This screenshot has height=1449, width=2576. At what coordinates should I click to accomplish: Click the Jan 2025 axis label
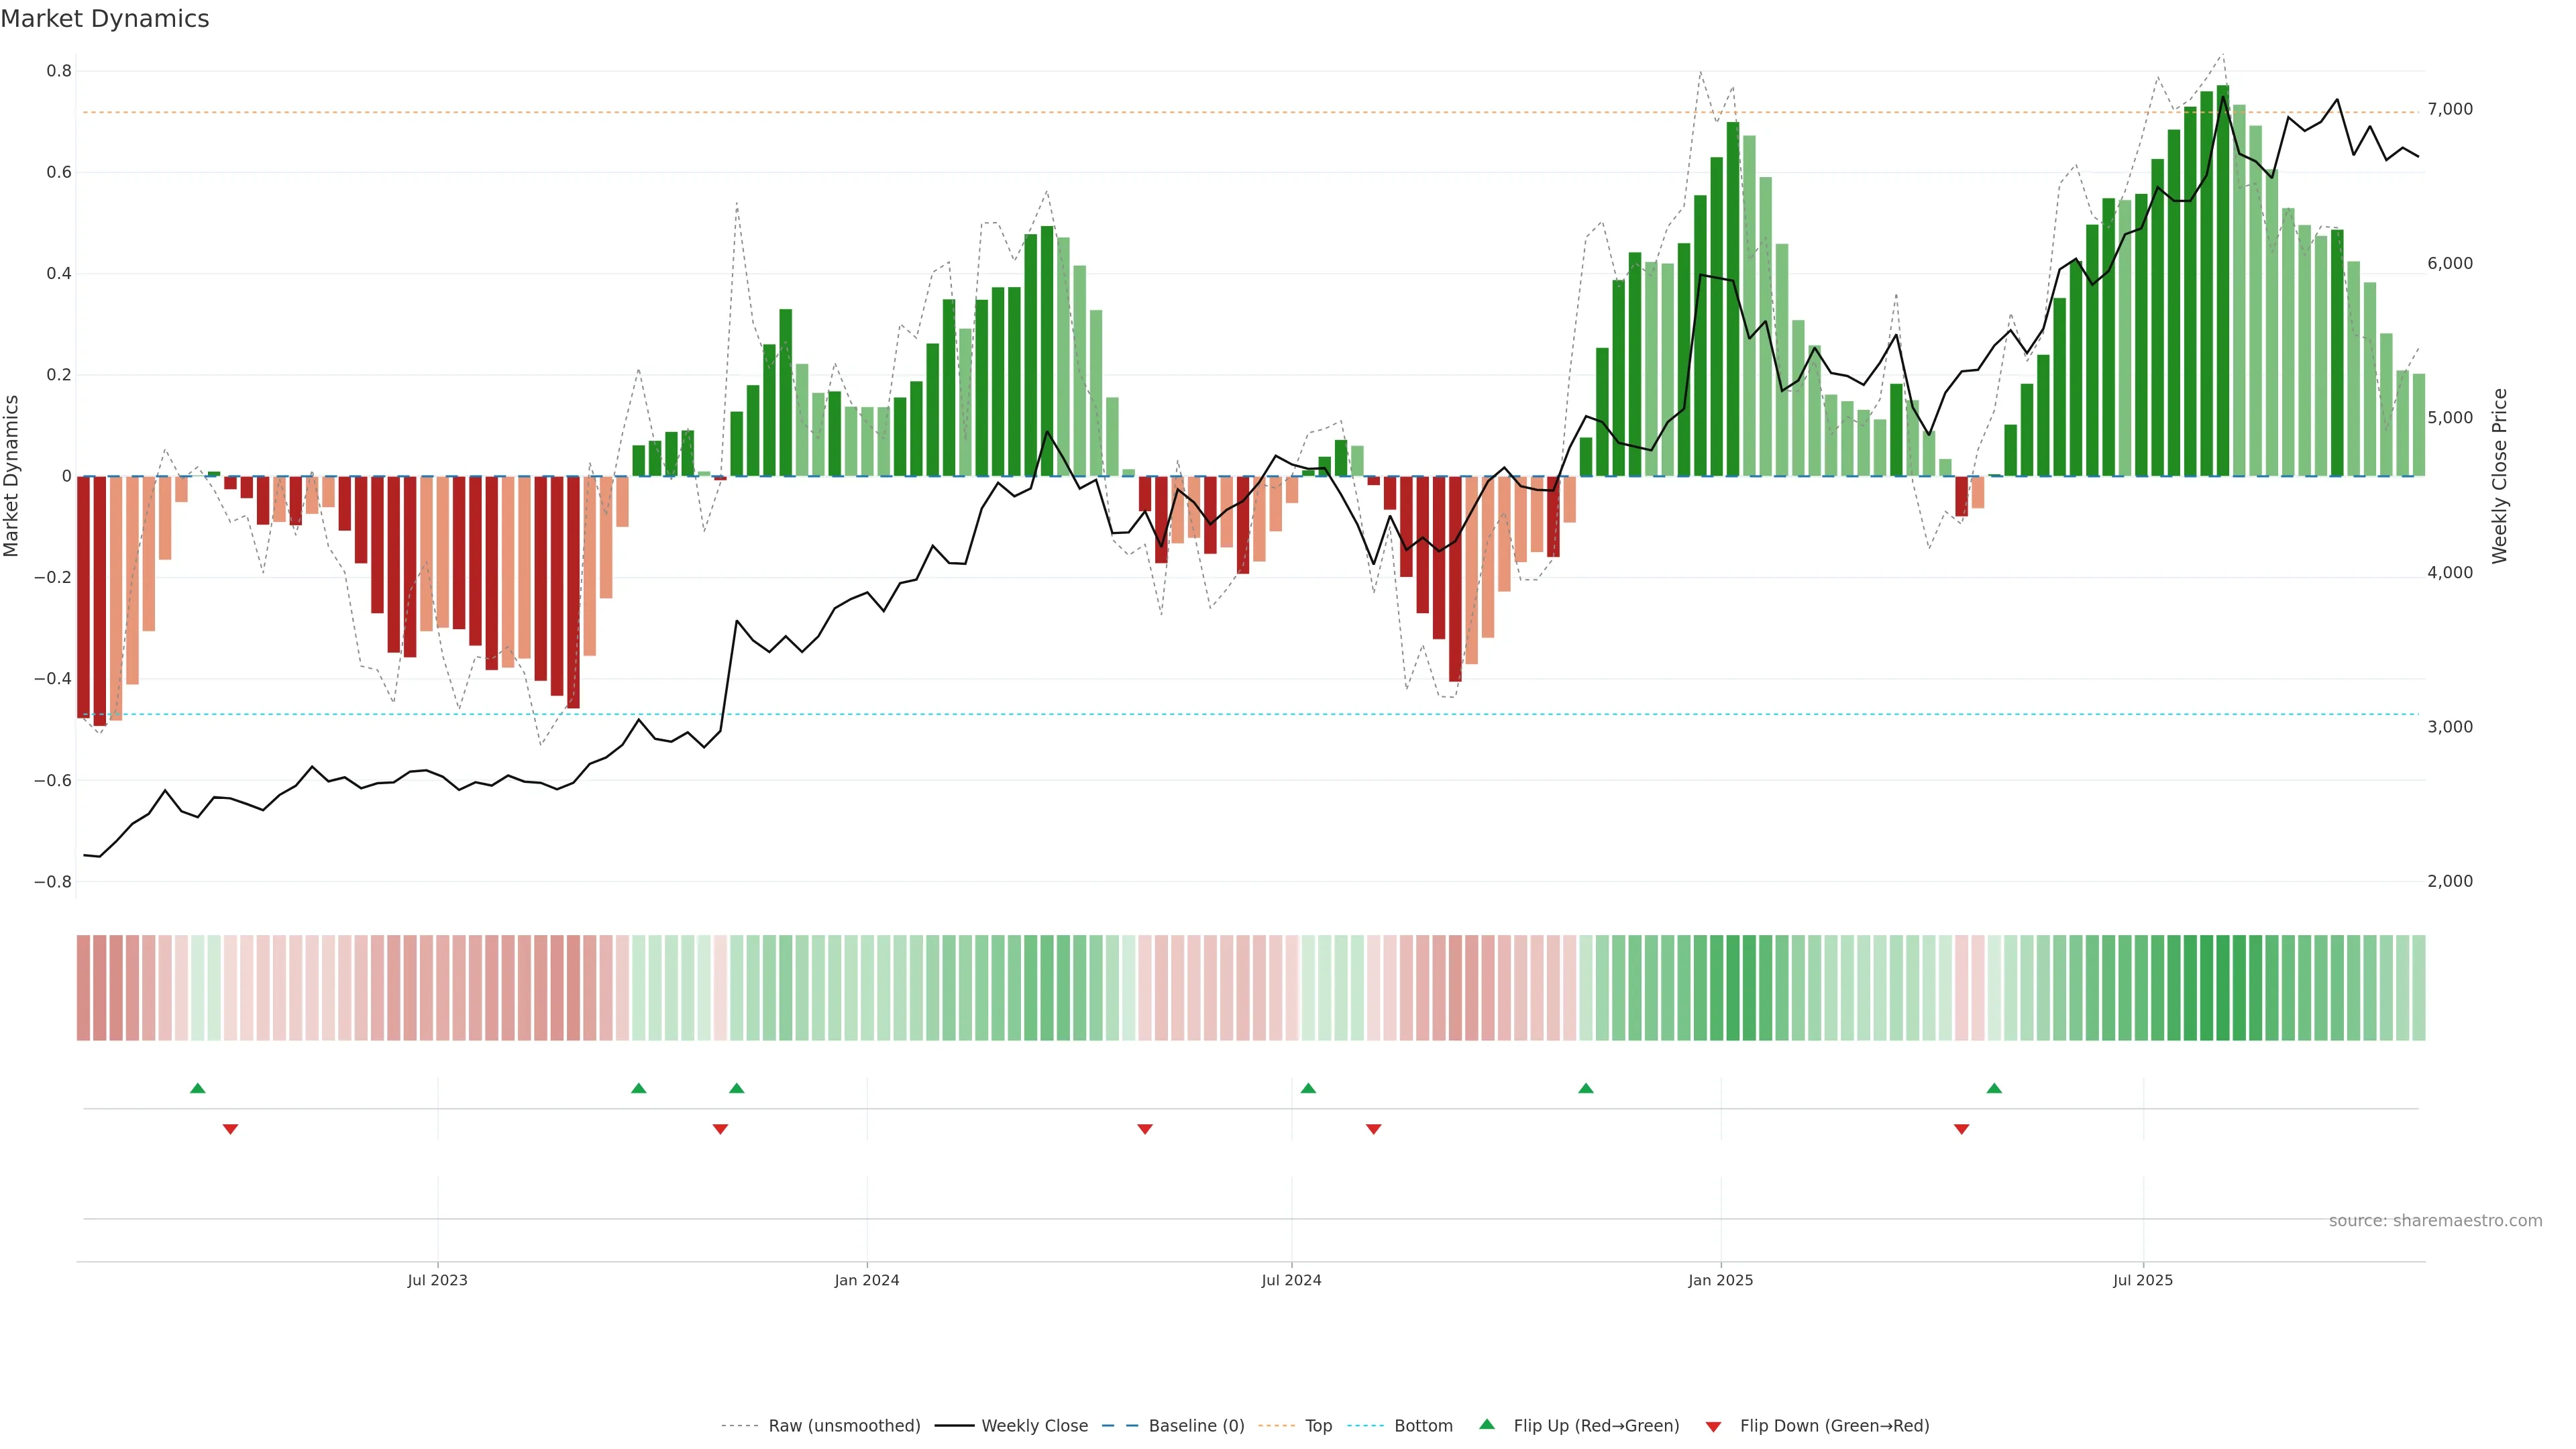tap(1720, 1280)
